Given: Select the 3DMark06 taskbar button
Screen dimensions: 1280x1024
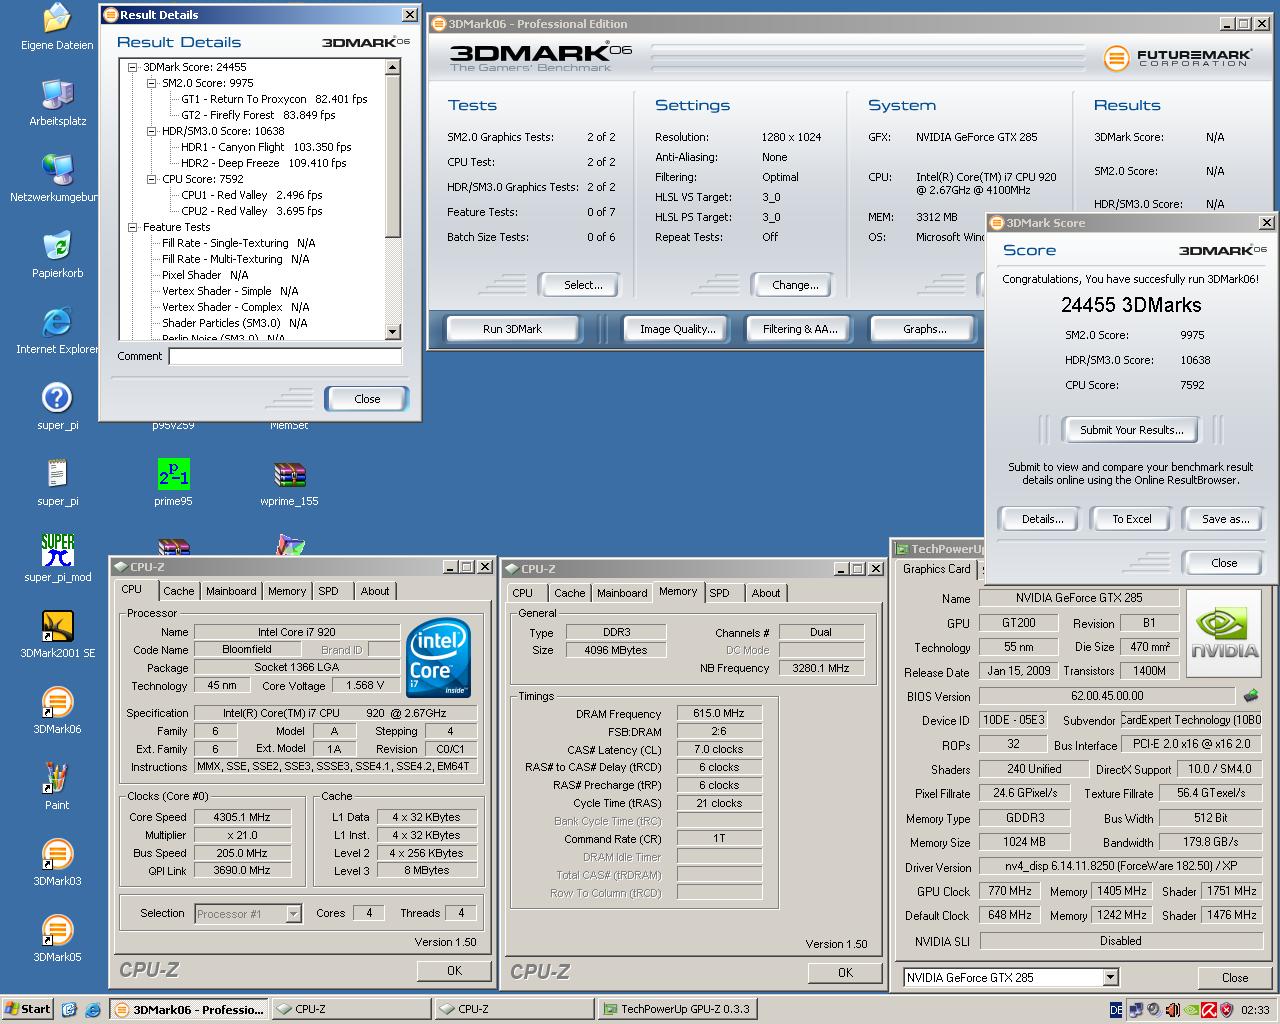Looking at the screenshot, I should pyautogui.click(x=188, y=1009).
